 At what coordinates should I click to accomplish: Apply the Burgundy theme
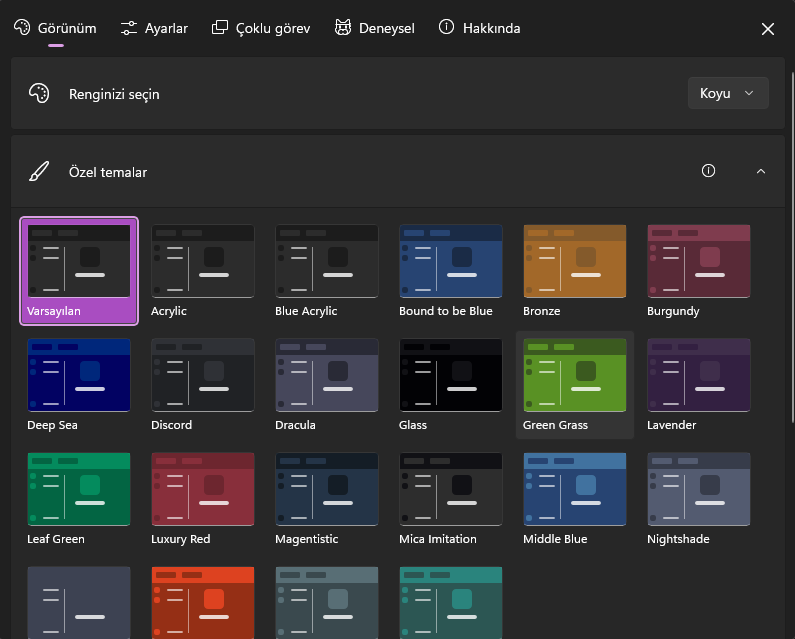click(699, 271)
